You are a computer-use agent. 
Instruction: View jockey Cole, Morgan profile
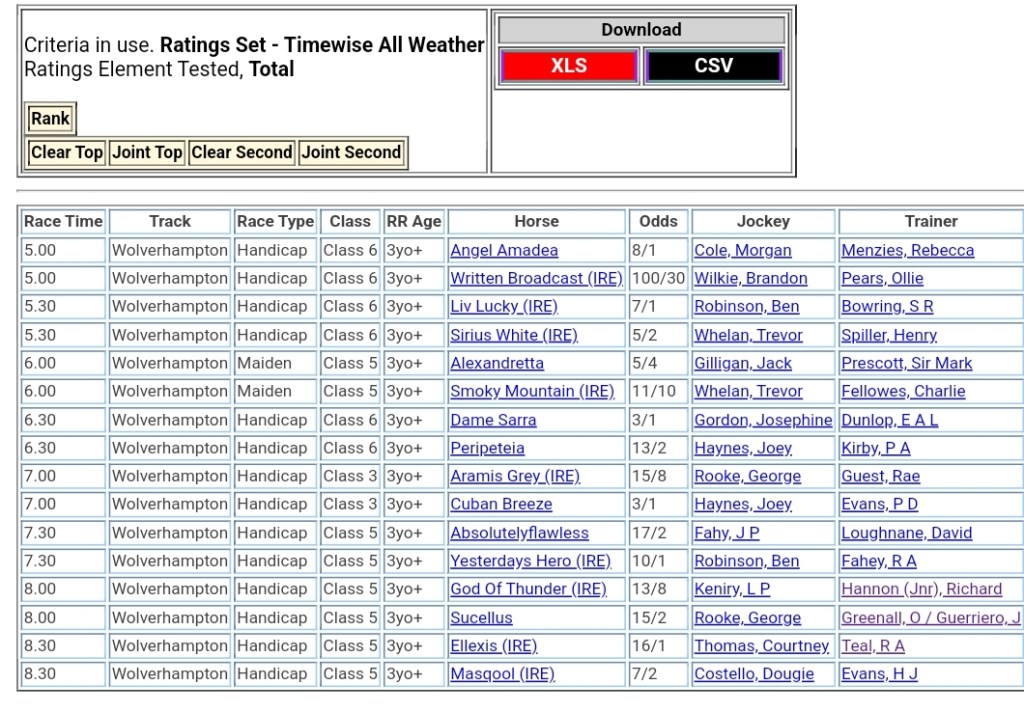(x=742, y=251)
